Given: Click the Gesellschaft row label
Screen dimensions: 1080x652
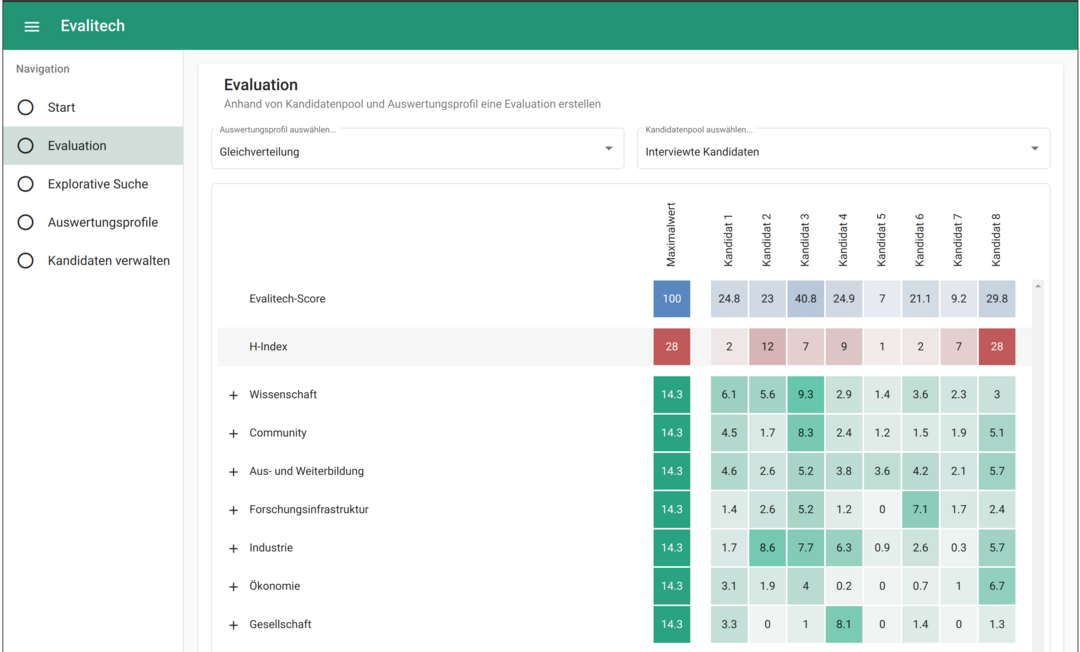Looking at the screenshot, I should pos(280,624).
